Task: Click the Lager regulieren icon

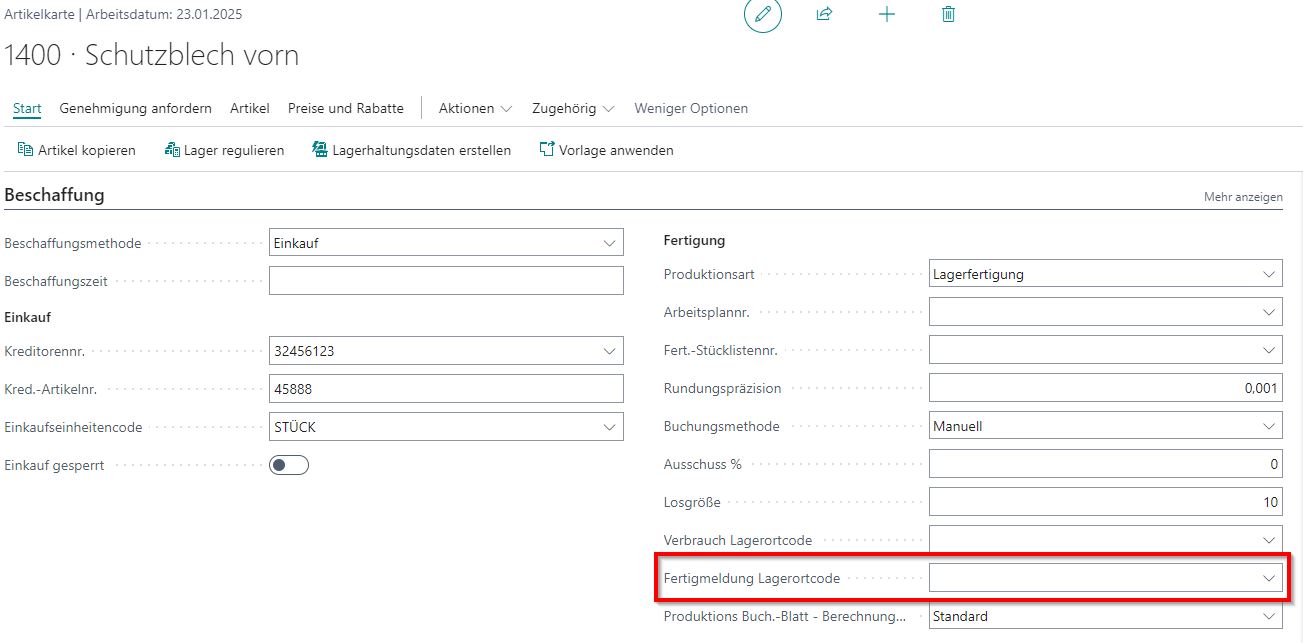Action: point(172,150)
